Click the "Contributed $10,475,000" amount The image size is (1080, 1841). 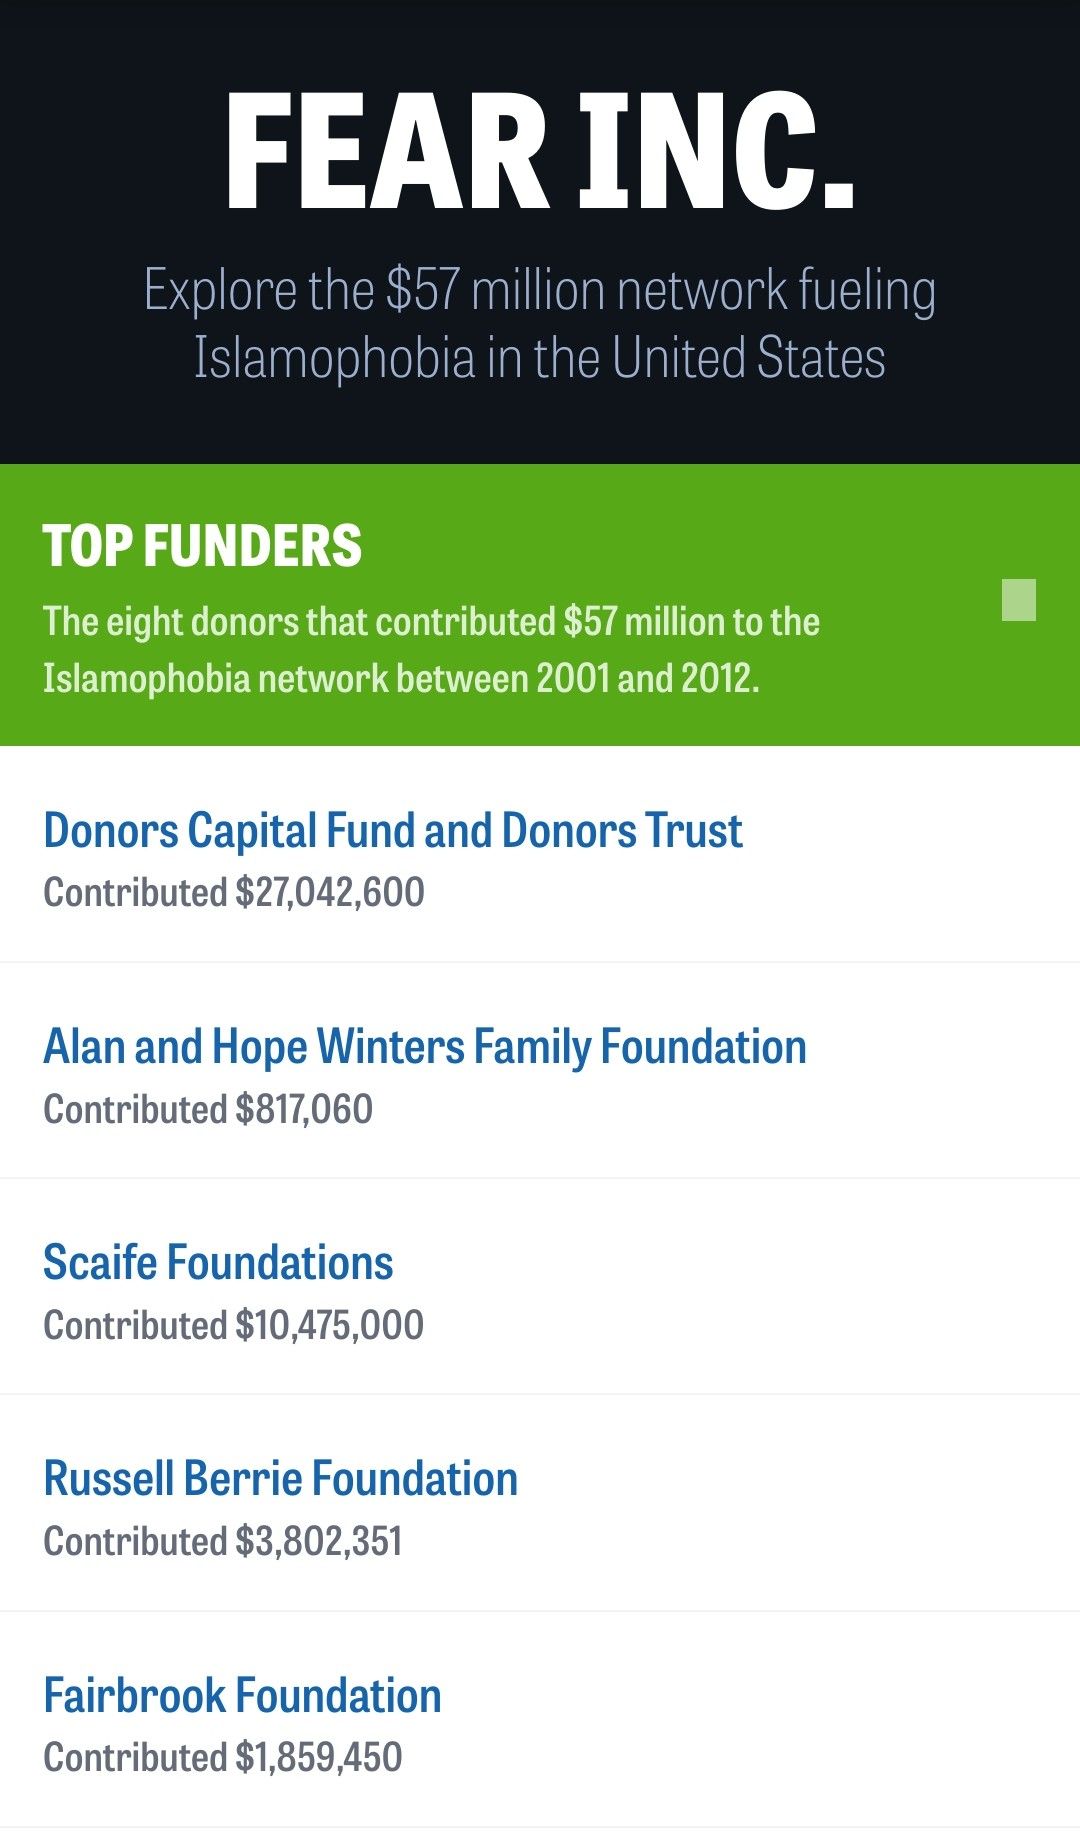(x=234, y=1325)
